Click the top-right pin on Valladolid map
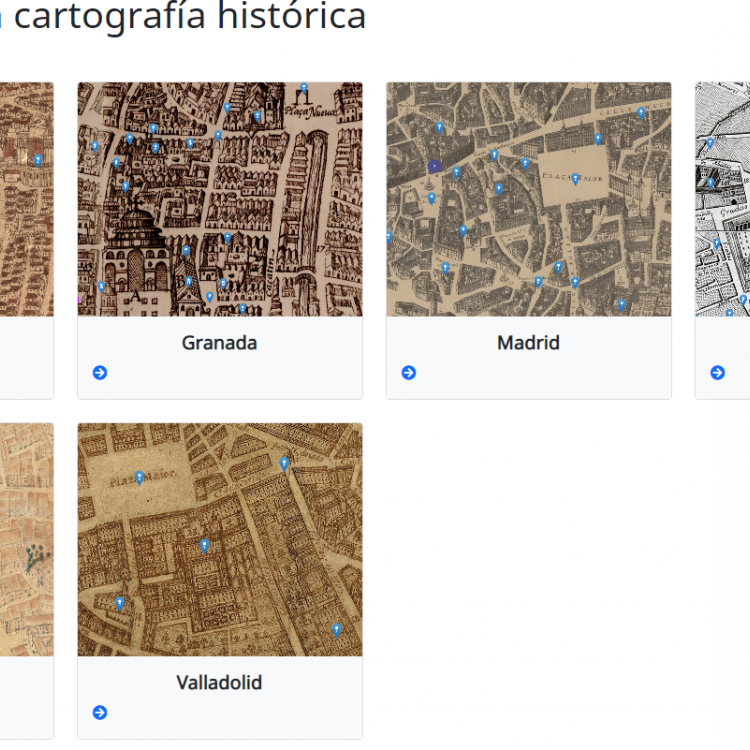 coord(284,464)
